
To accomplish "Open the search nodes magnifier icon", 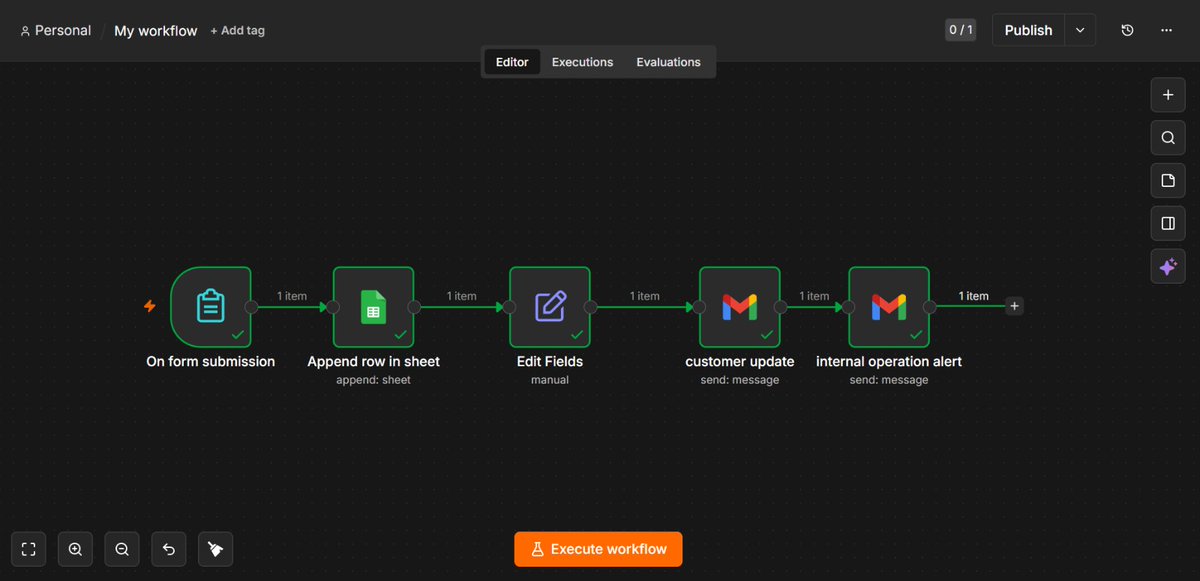I will 1168,138.
